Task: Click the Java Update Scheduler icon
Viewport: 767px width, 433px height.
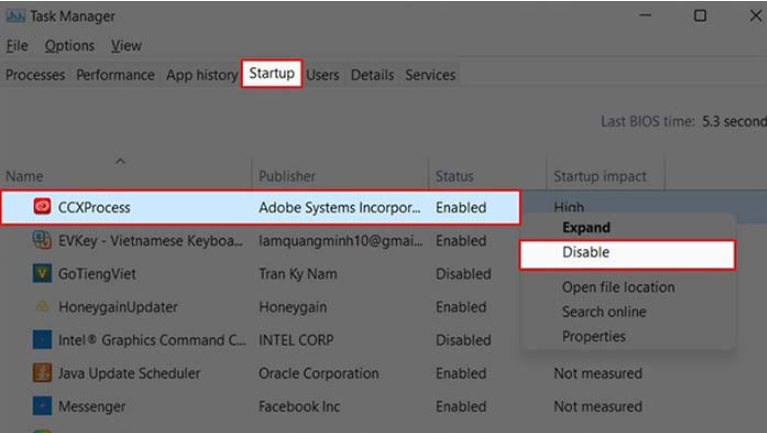Action: [42, 373]
